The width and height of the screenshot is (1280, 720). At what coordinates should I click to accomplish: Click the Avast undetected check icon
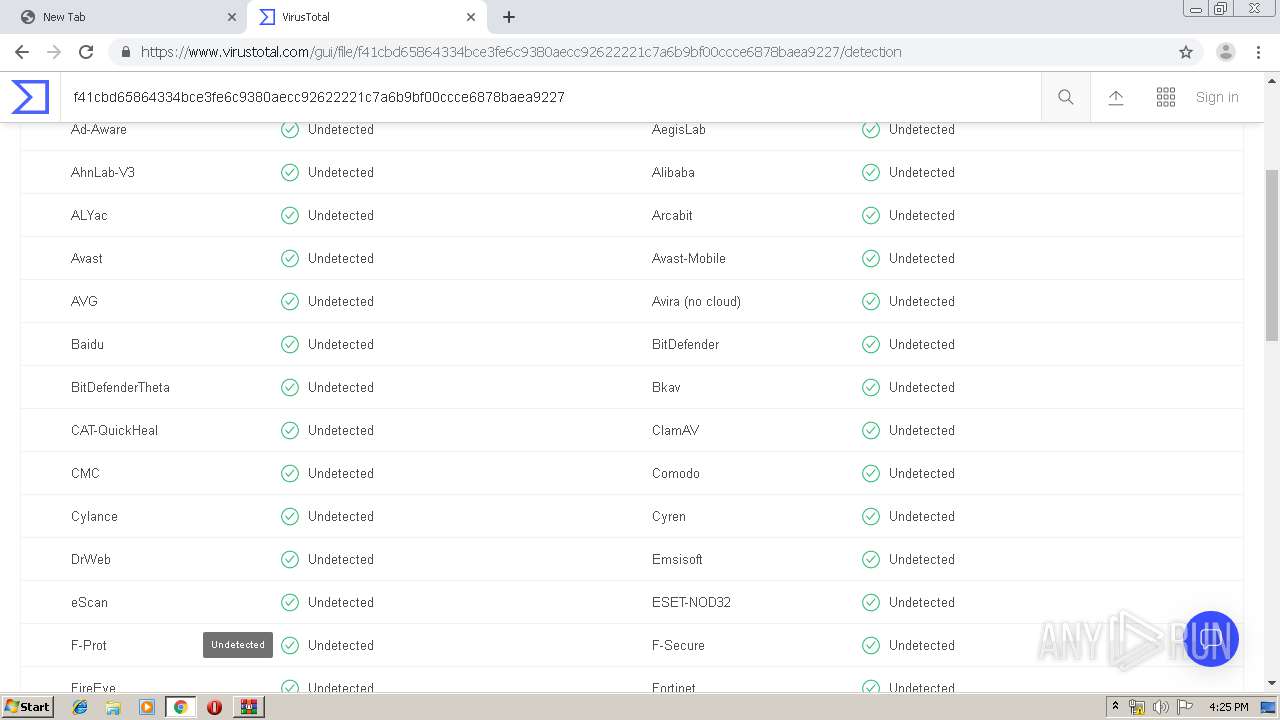click(x=290, y=258)
